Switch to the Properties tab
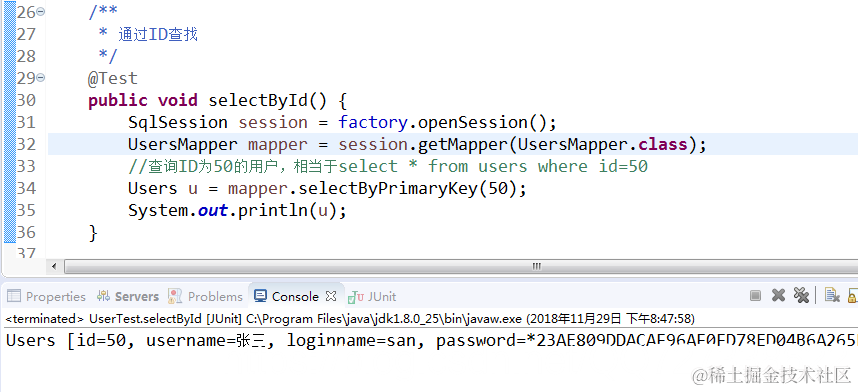Viewport: 858px width, 392px height. click(x=48, y=297)
